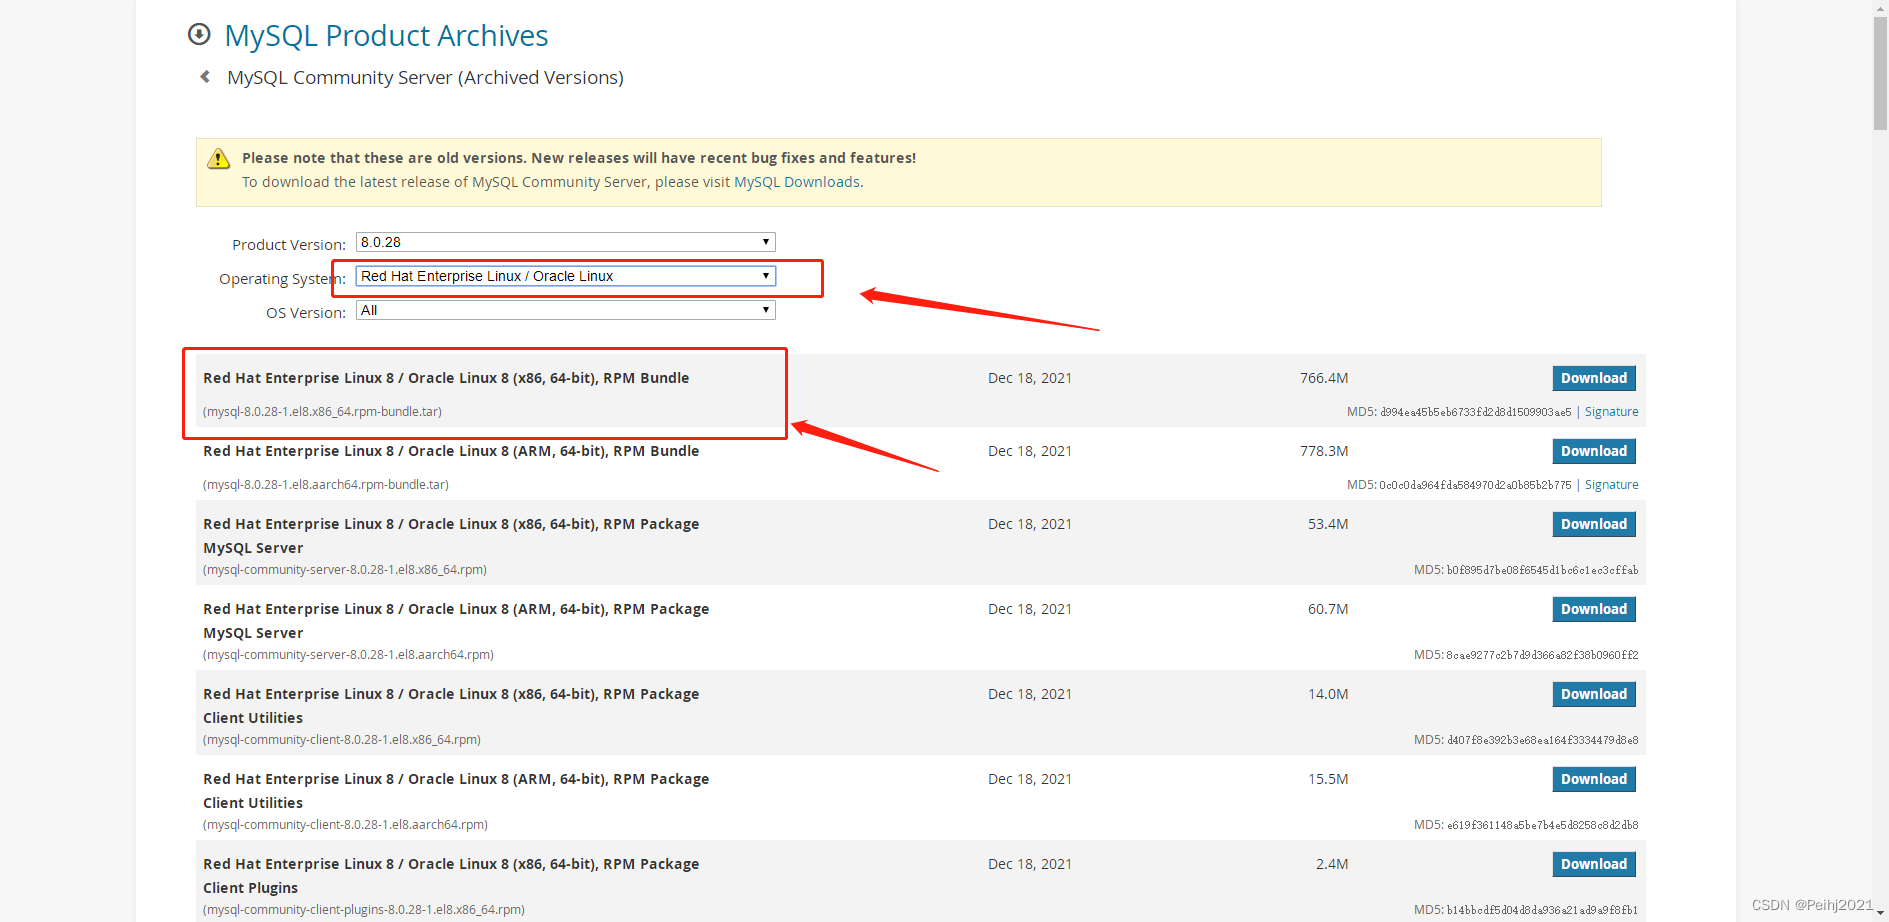Click the OS Version label
Image resolution: width=1889 pixels, height=922 pixels.
pyautogui.click(x=306, y=313)
